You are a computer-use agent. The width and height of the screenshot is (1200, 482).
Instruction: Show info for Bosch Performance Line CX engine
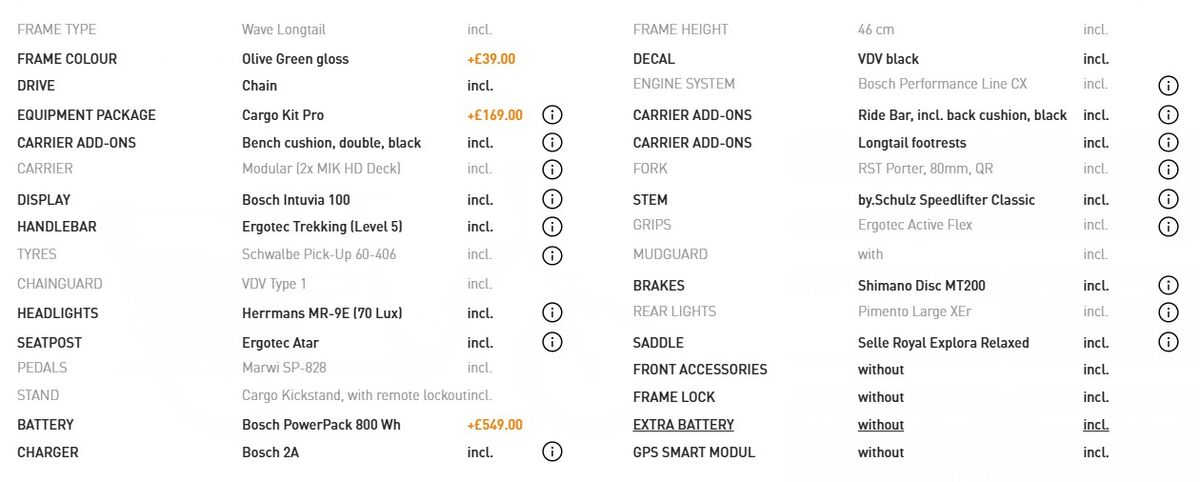pos(1168,85)
